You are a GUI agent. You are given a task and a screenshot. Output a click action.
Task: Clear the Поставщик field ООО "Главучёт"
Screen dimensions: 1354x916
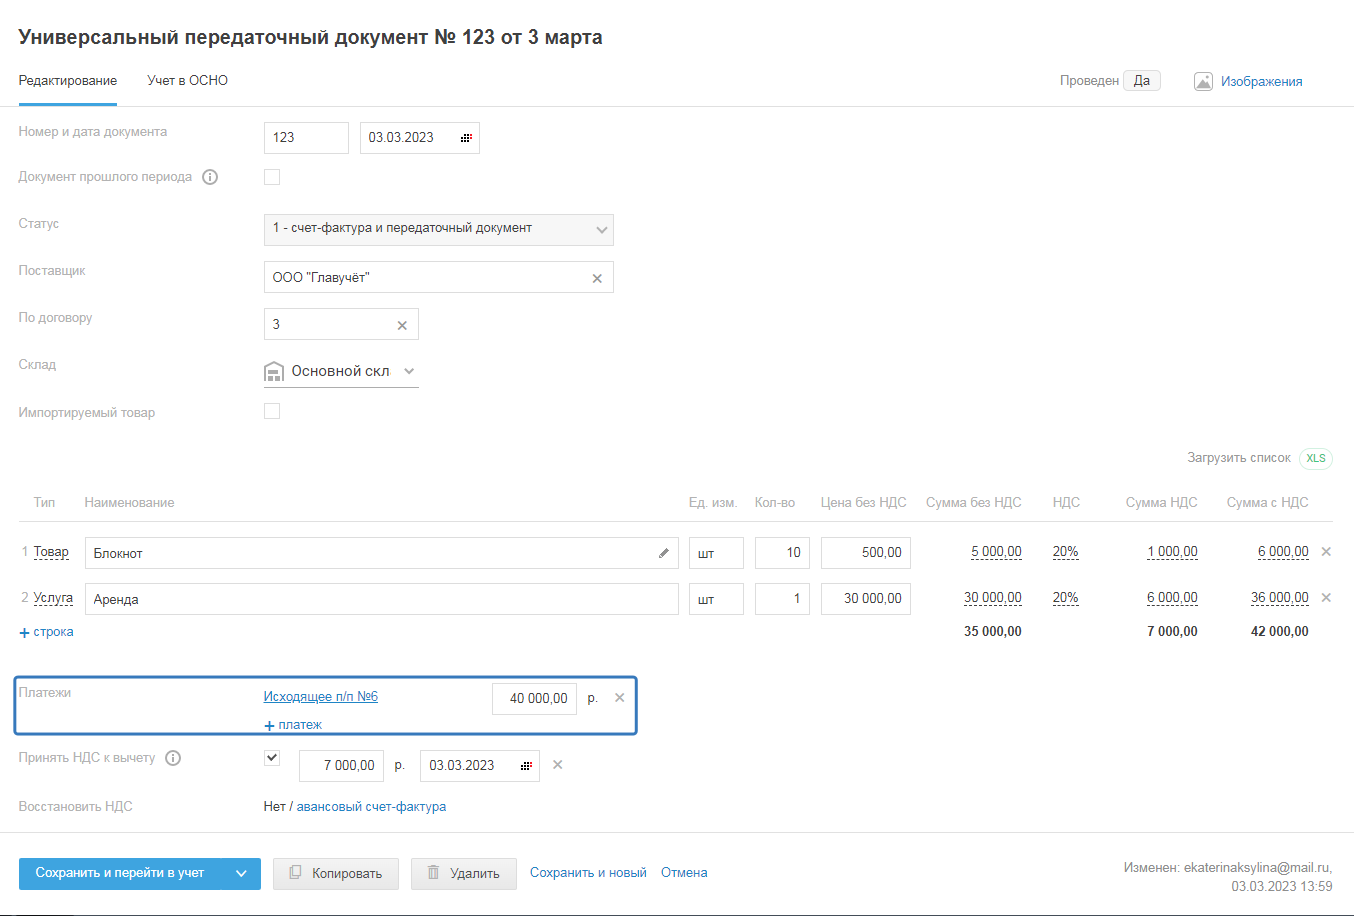coord(597,278)
